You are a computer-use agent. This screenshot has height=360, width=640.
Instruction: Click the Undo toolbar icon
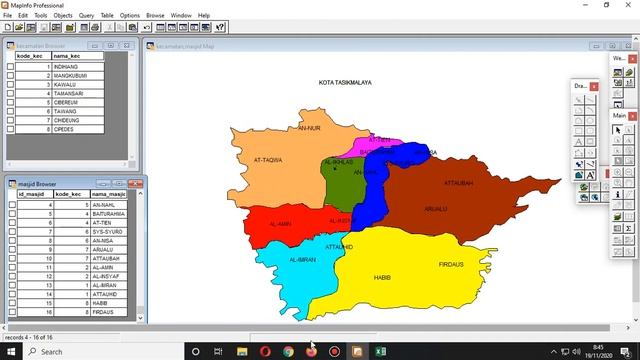pyautogui.click(x=147, y=27)
